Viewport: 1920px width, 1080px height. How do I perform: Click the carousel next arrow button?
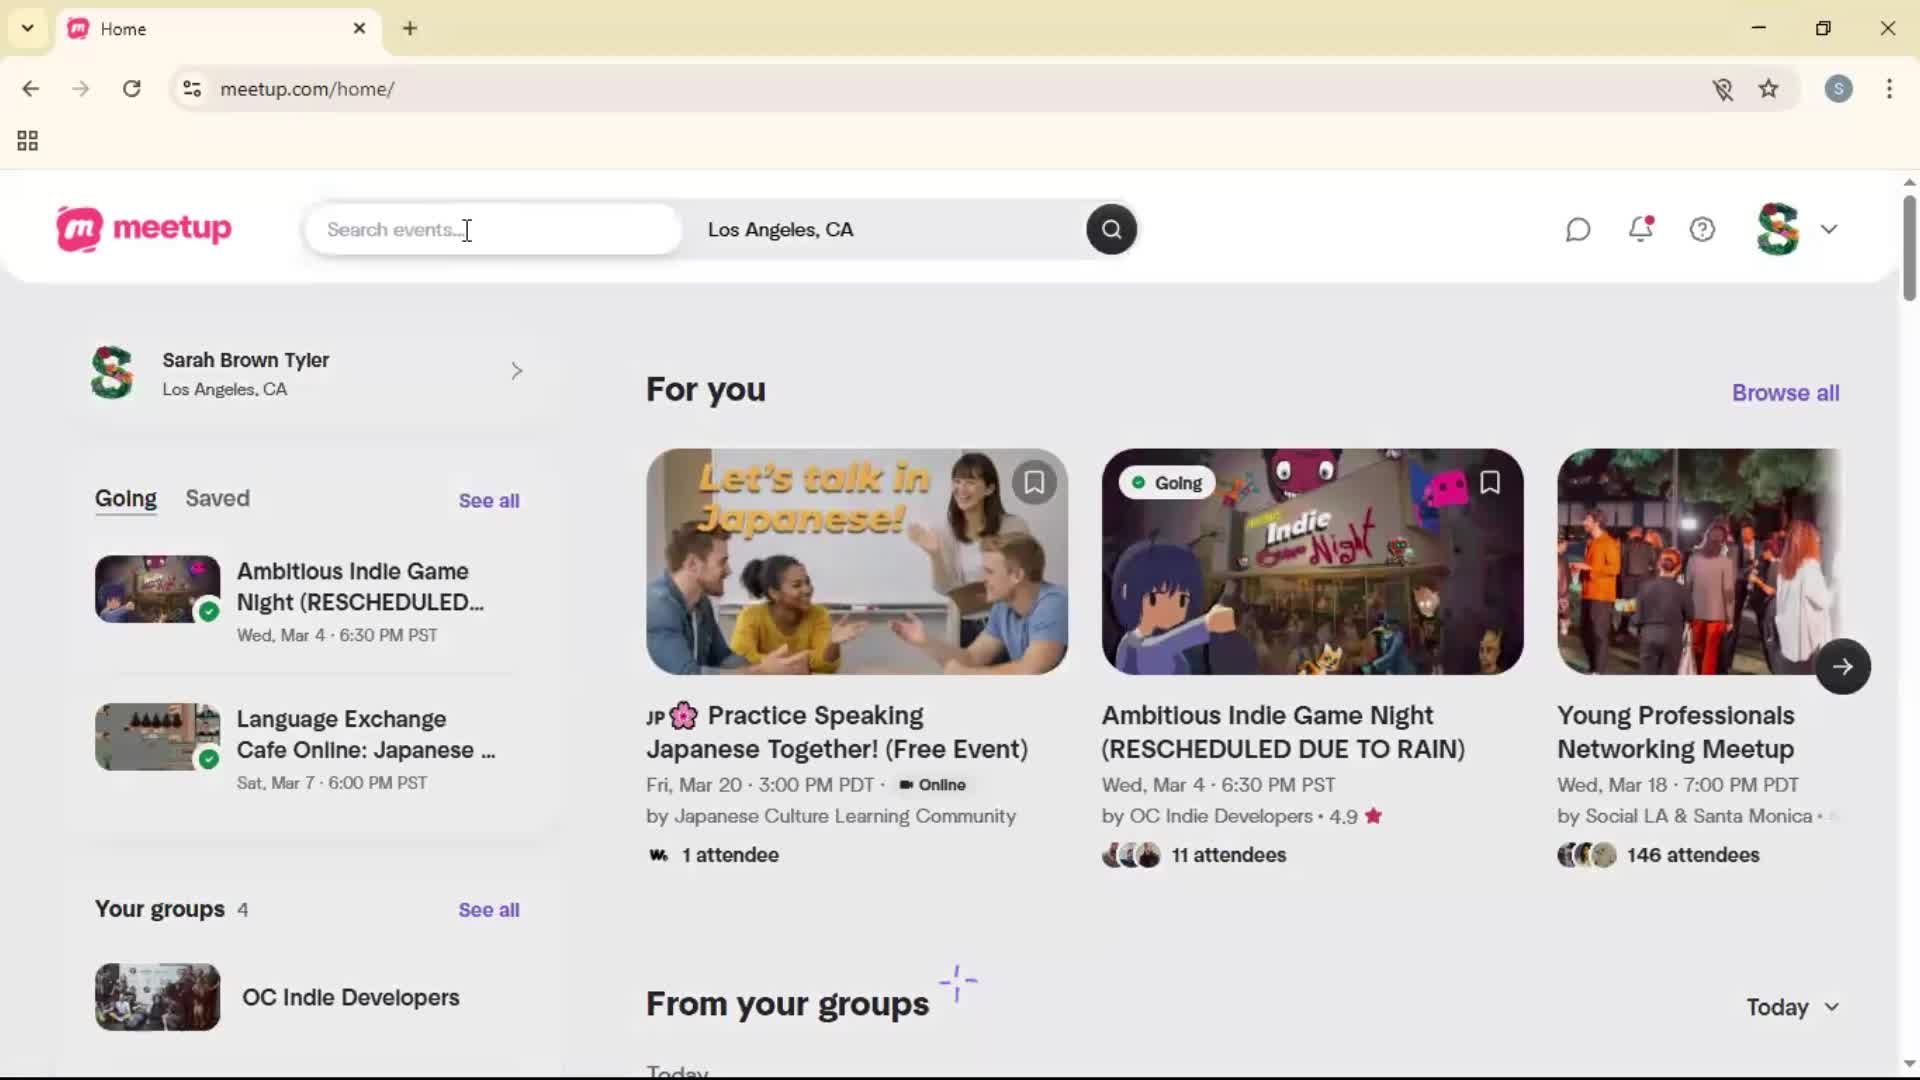click(1843, 665)
